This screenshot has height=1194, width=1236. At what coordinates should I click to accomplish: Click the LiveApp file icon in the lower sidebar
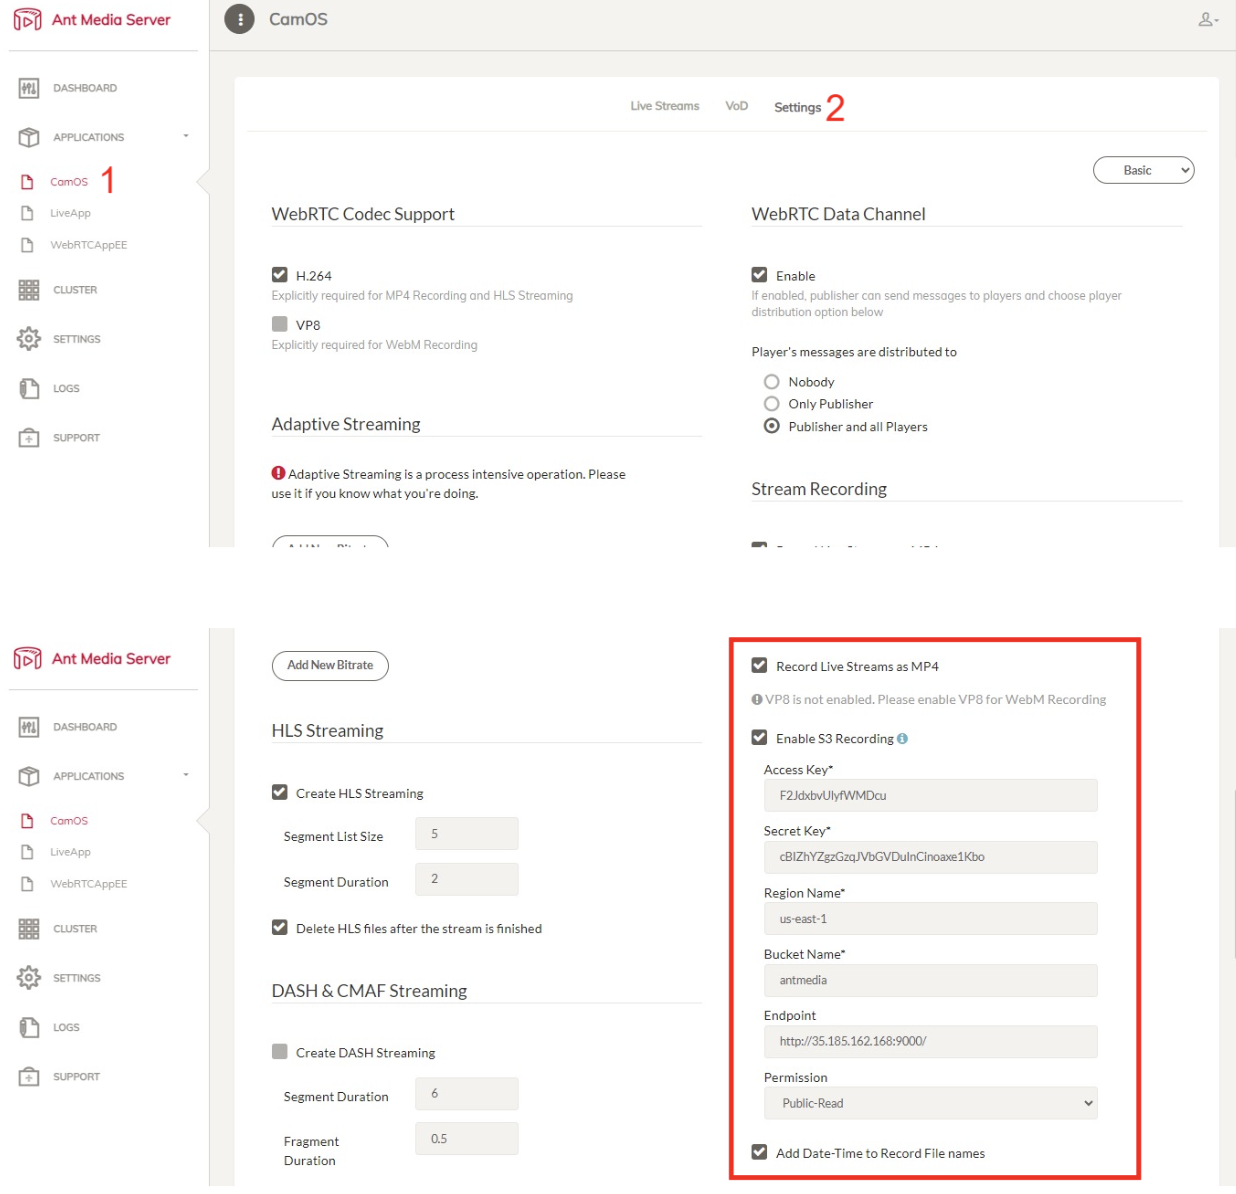pyautogui.click(x=28, y=852)
